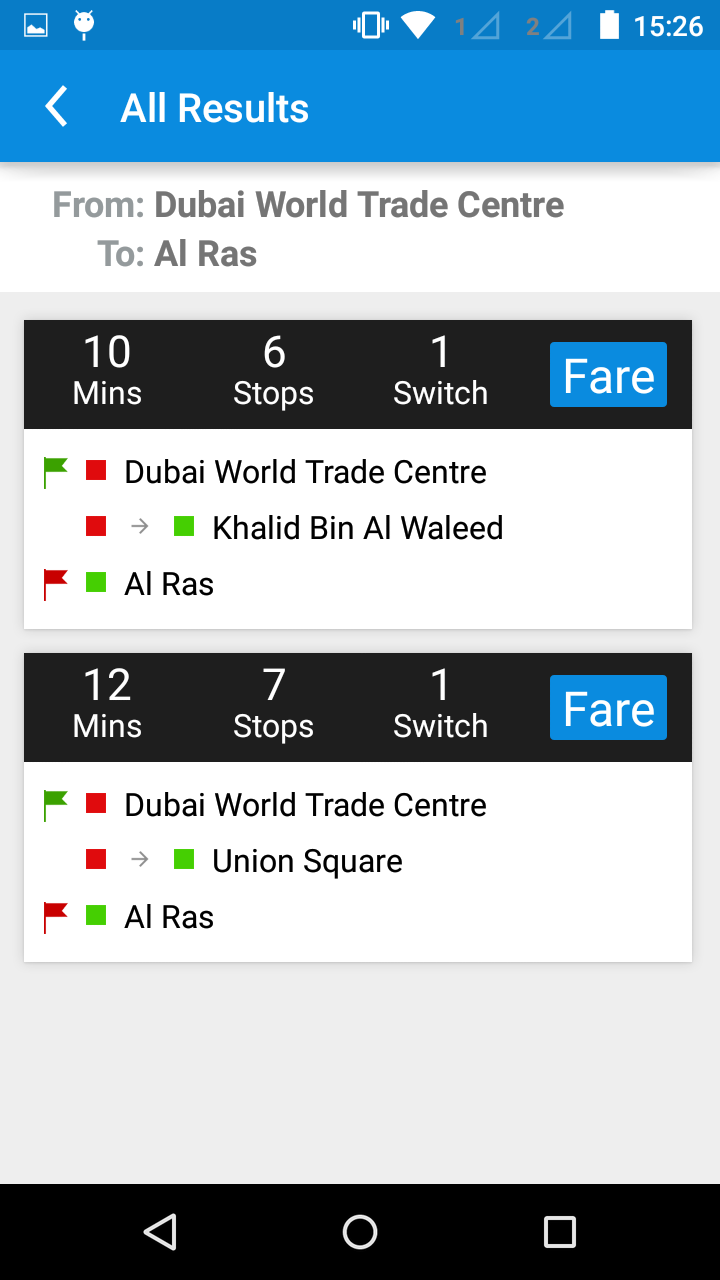Tap green start flag in first route
Viewport: 720px width, 1280px height.
tap(55, 472)
